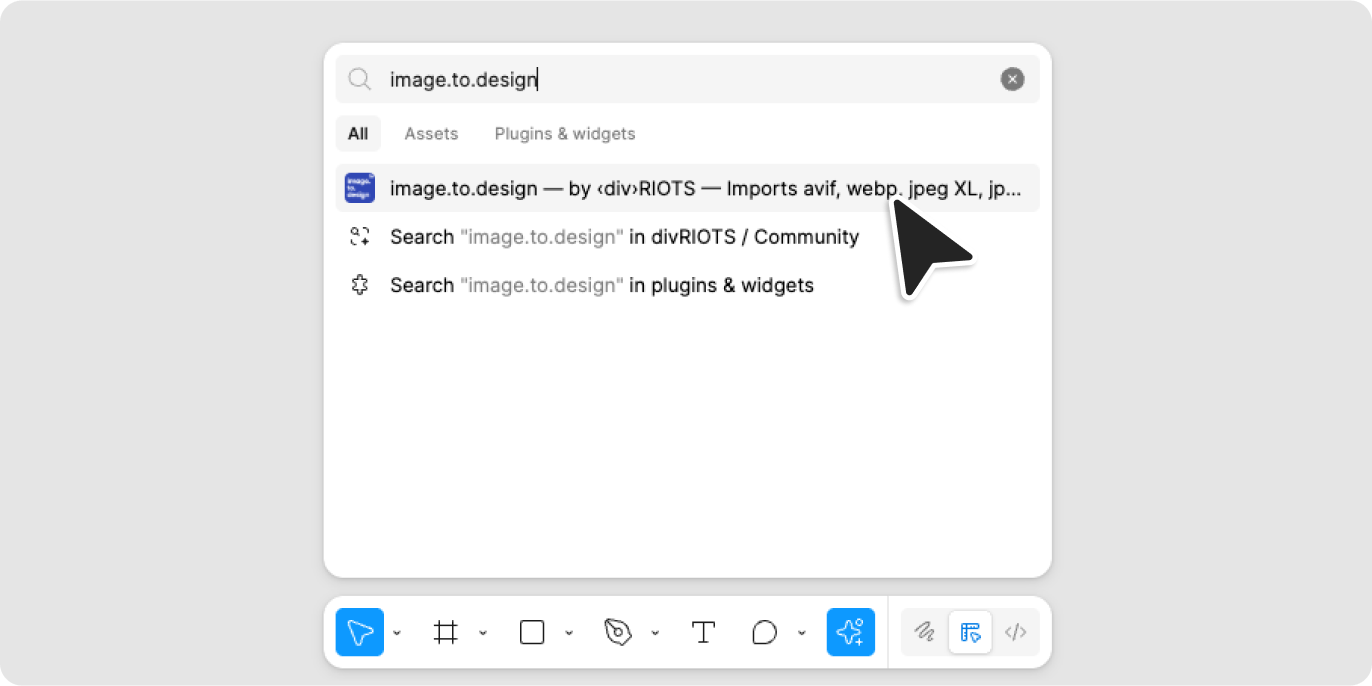The image size is (1372, 686).
Task: Expand Comment tool options chevron
Action: 801,632
